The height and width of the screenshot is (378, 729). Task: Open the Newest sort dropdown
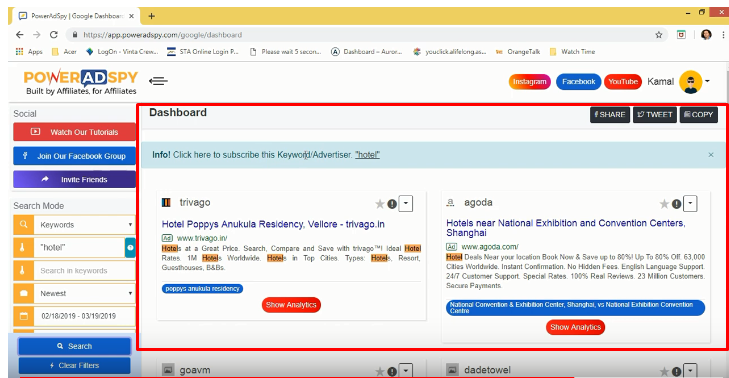click(85, 293)
